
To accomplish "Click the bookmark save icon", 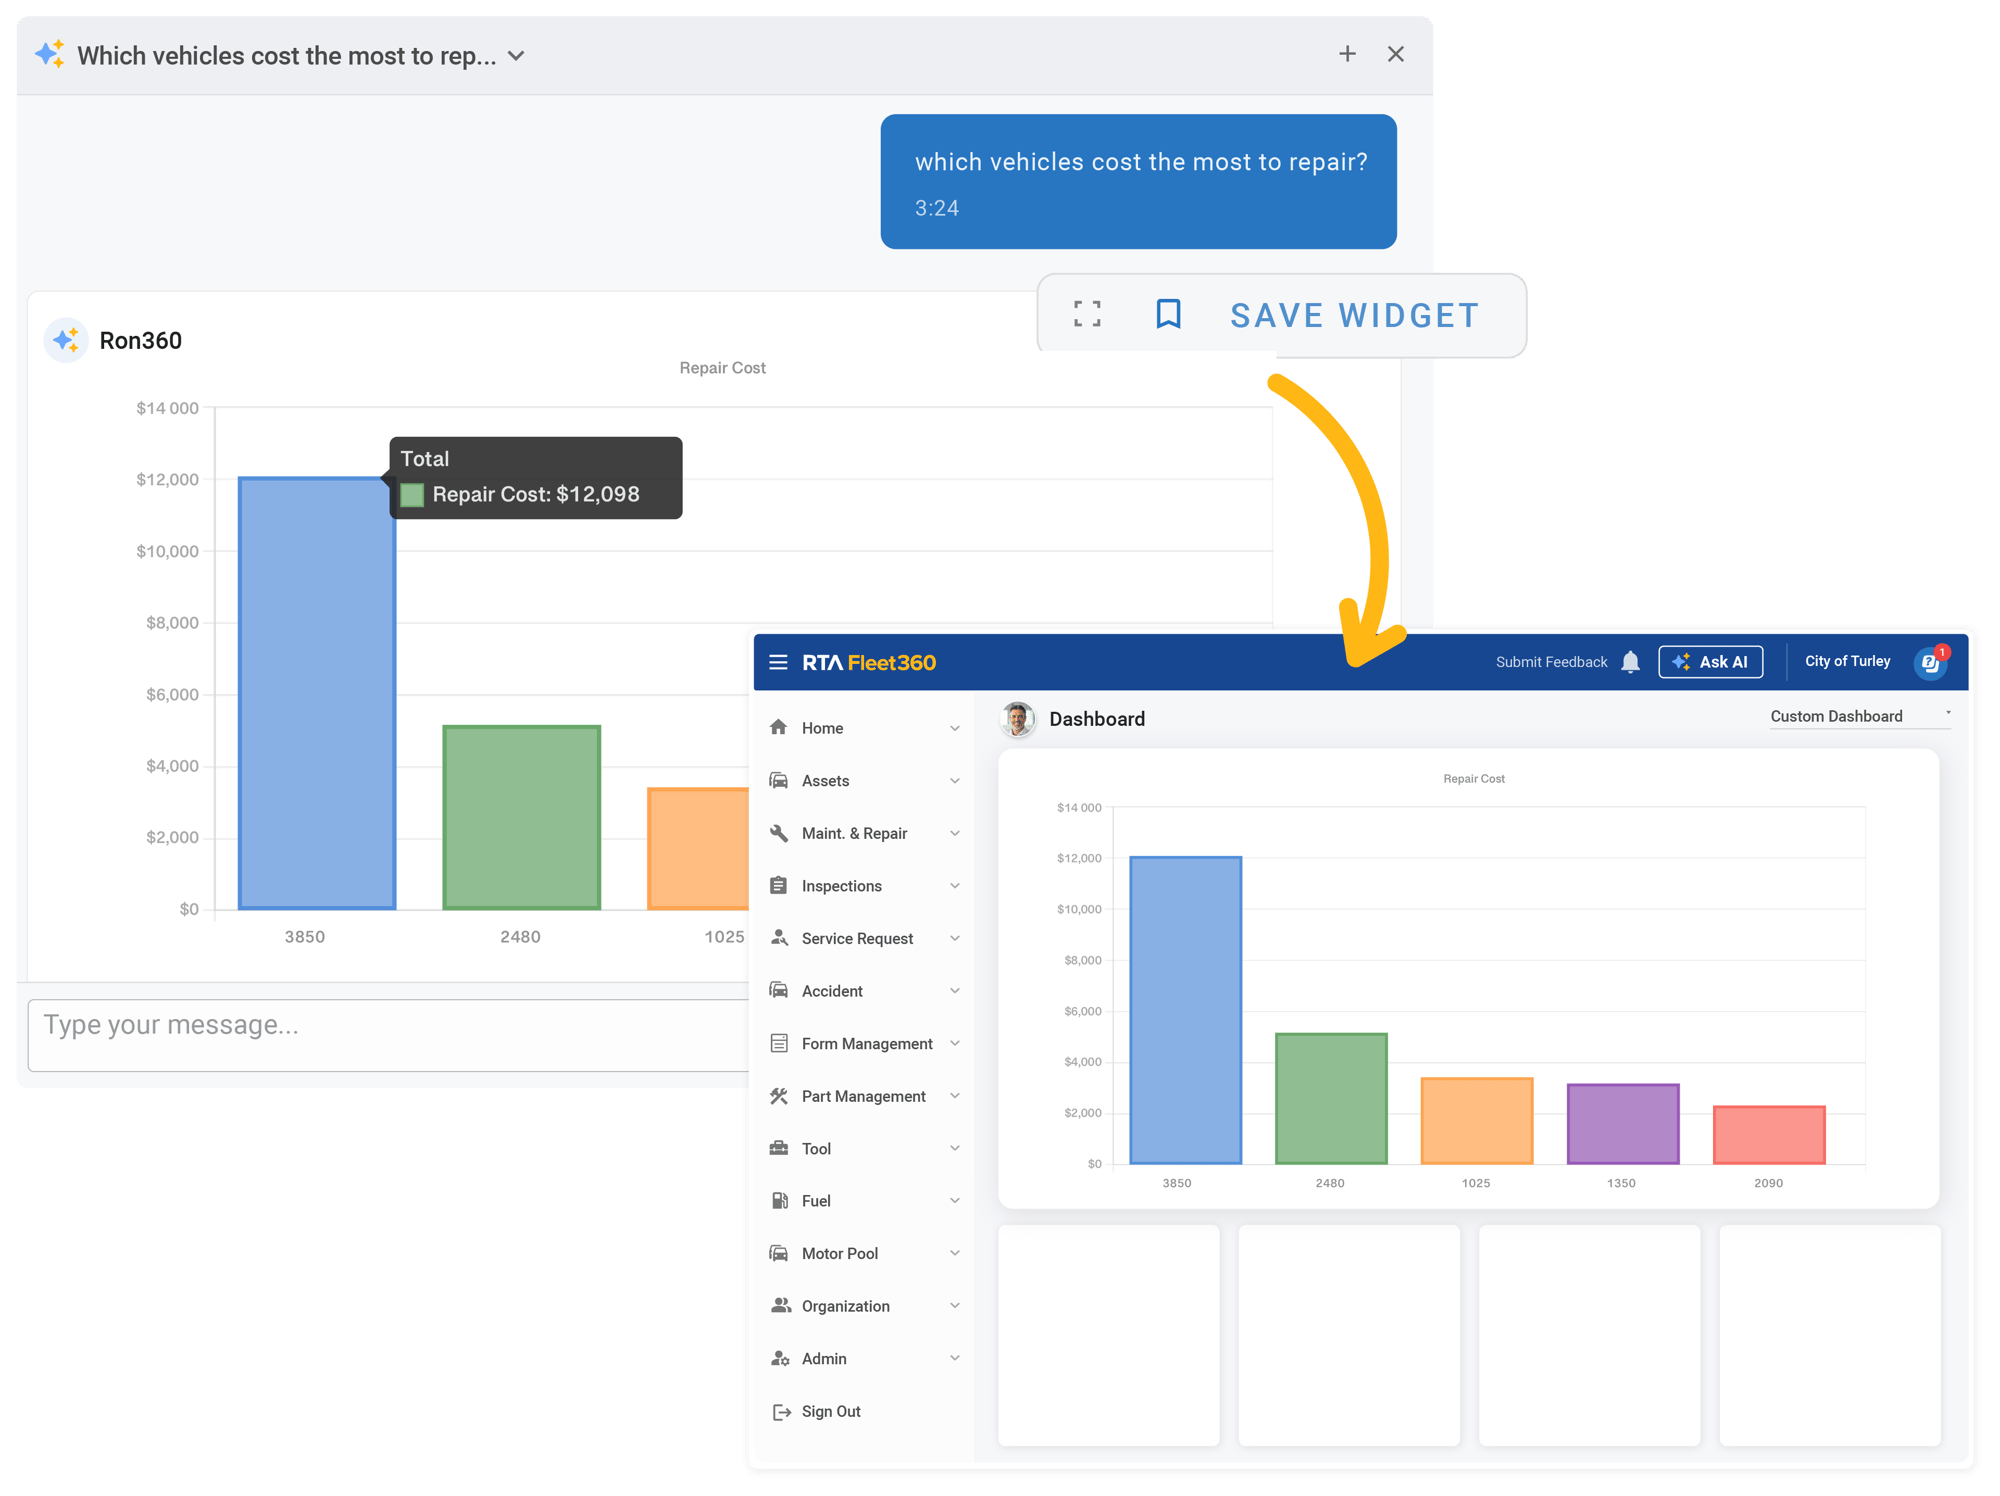I will coord(1168,314).
